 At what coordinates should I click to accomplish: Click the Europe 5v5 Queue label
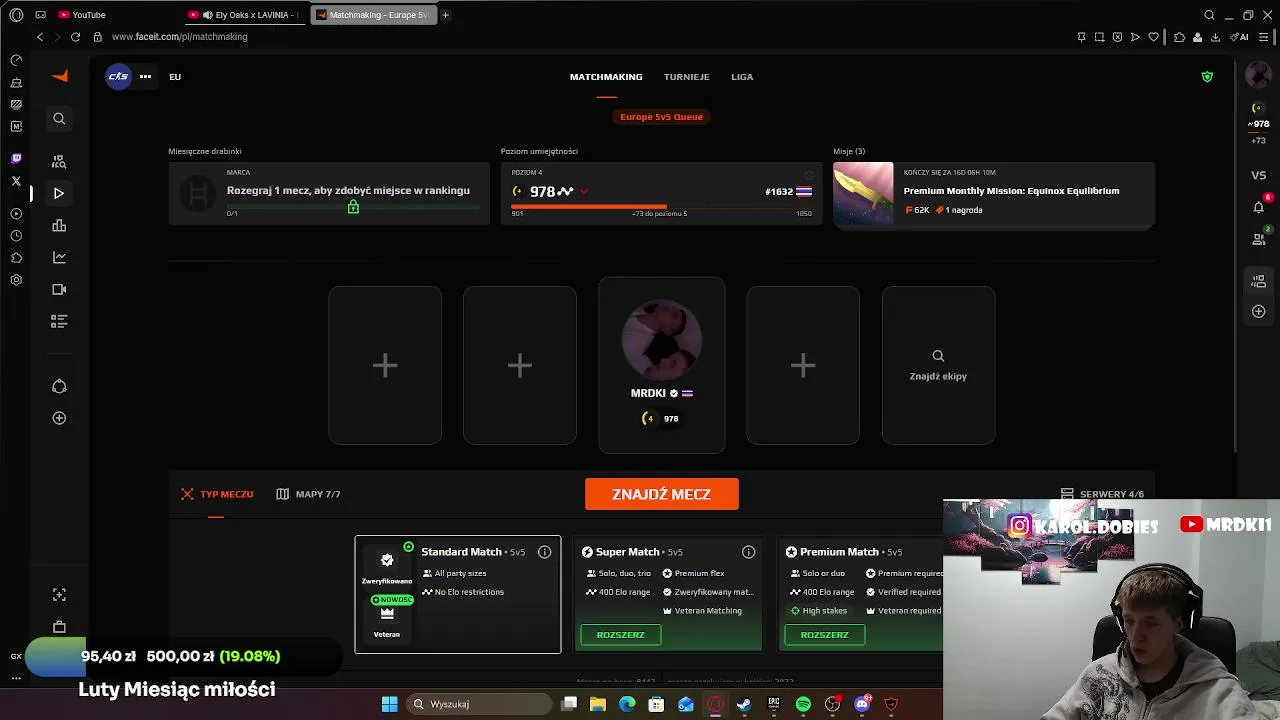click(x=661, y=117)
